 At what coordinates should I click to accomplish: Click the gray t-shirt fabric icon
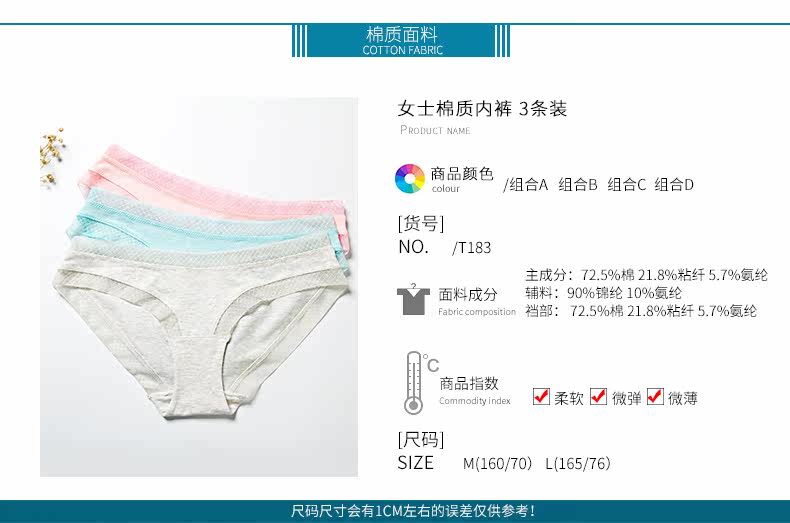(x=413, y=299)
